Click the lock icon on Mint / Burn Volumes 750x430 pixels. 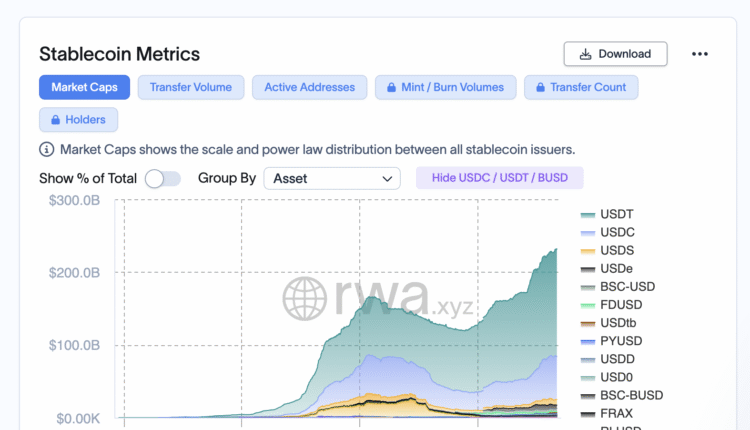390,87
